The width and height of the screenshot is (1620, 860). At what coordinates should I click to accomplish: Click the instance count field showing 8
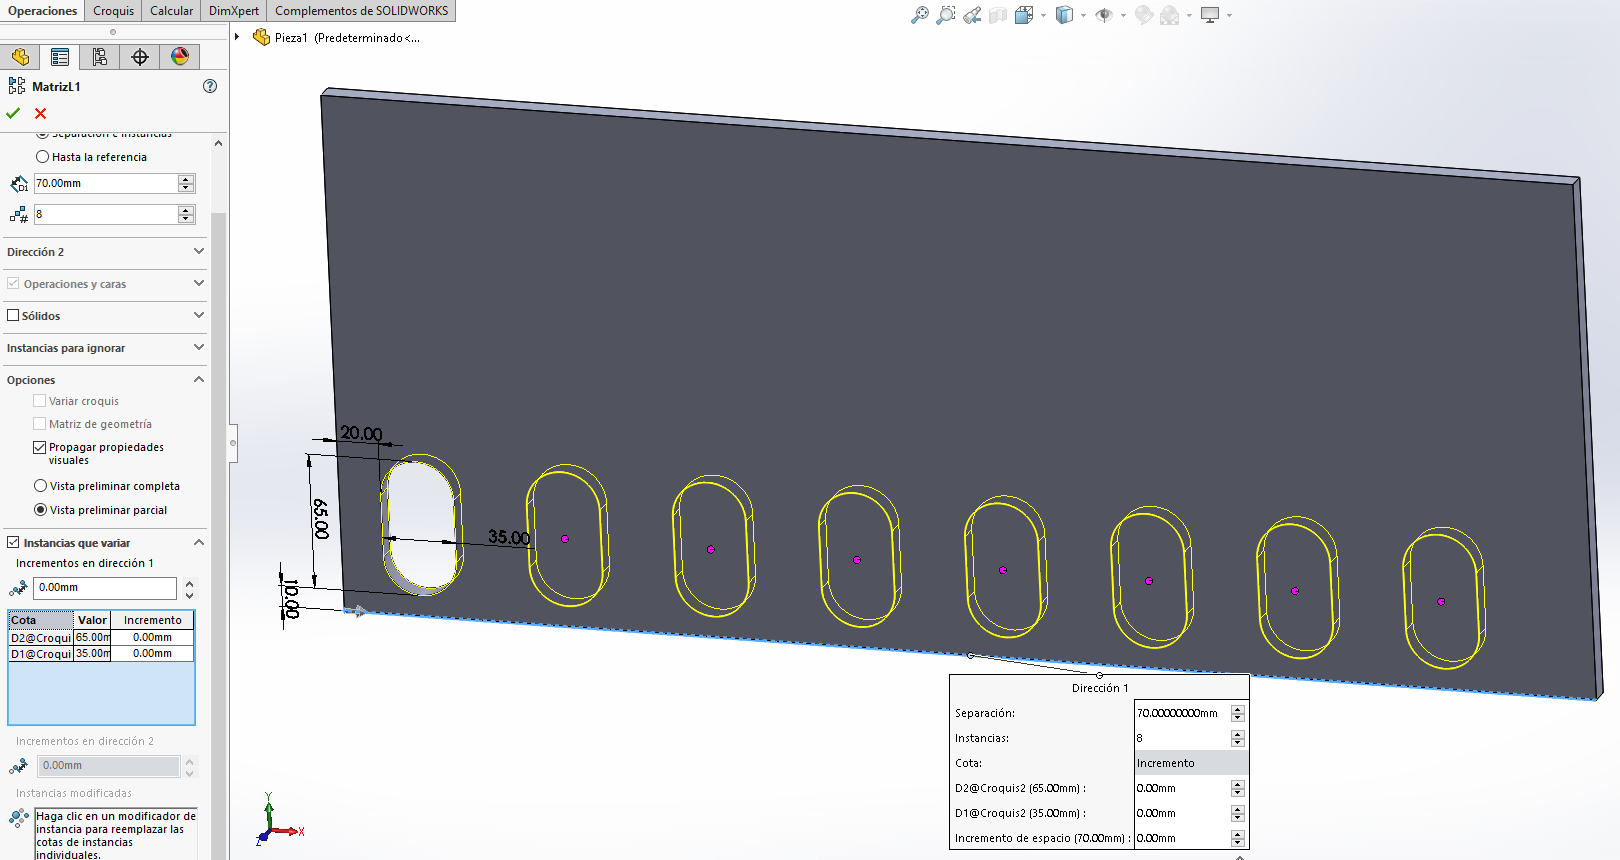[106, 214]
